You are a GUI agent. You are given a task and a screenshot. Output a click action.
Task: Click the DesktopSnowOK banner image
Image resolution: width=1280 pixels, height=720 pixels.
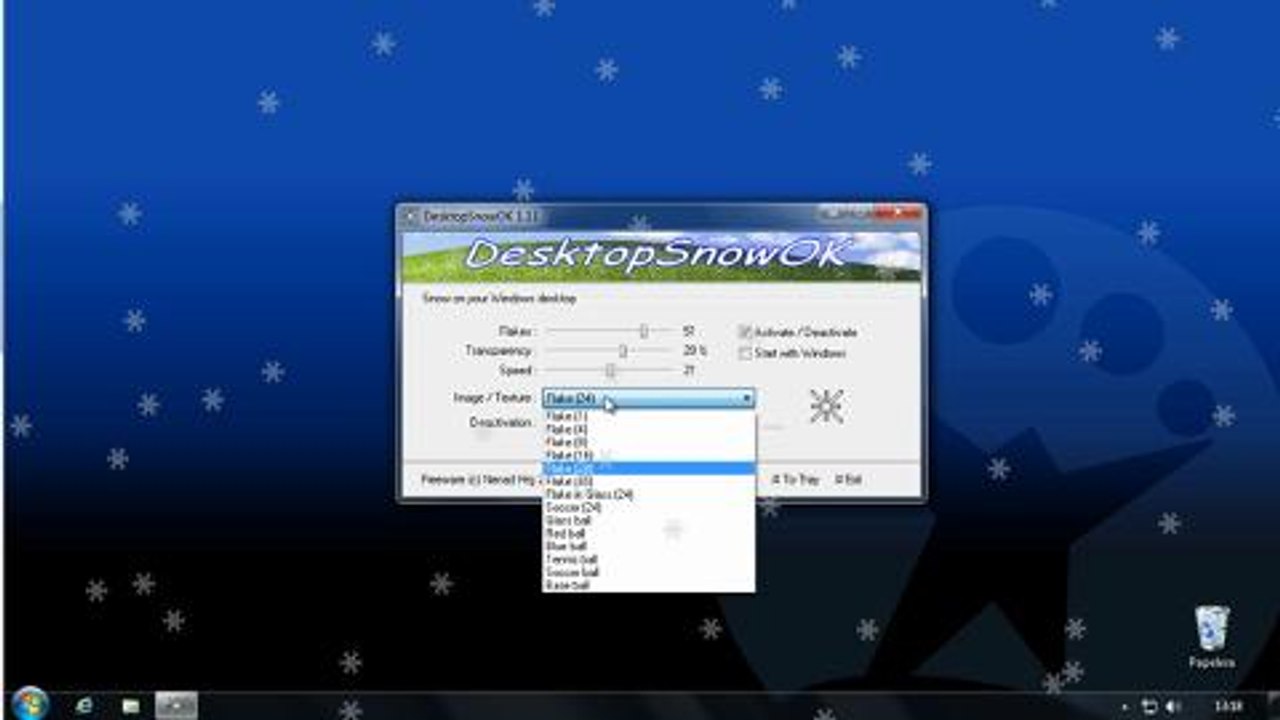661,256
